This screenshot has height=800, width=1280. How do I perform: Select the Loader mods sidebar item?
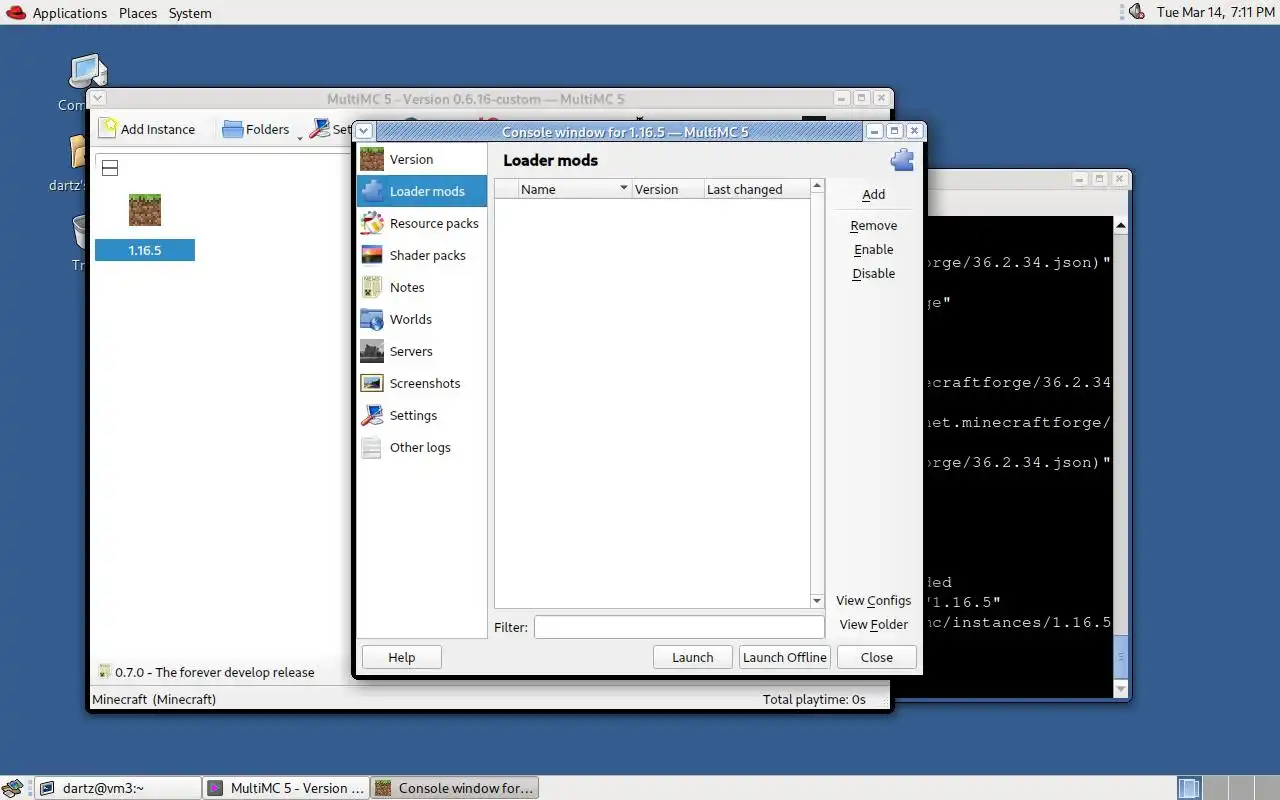pyautogui.click(x=422, y=191)
